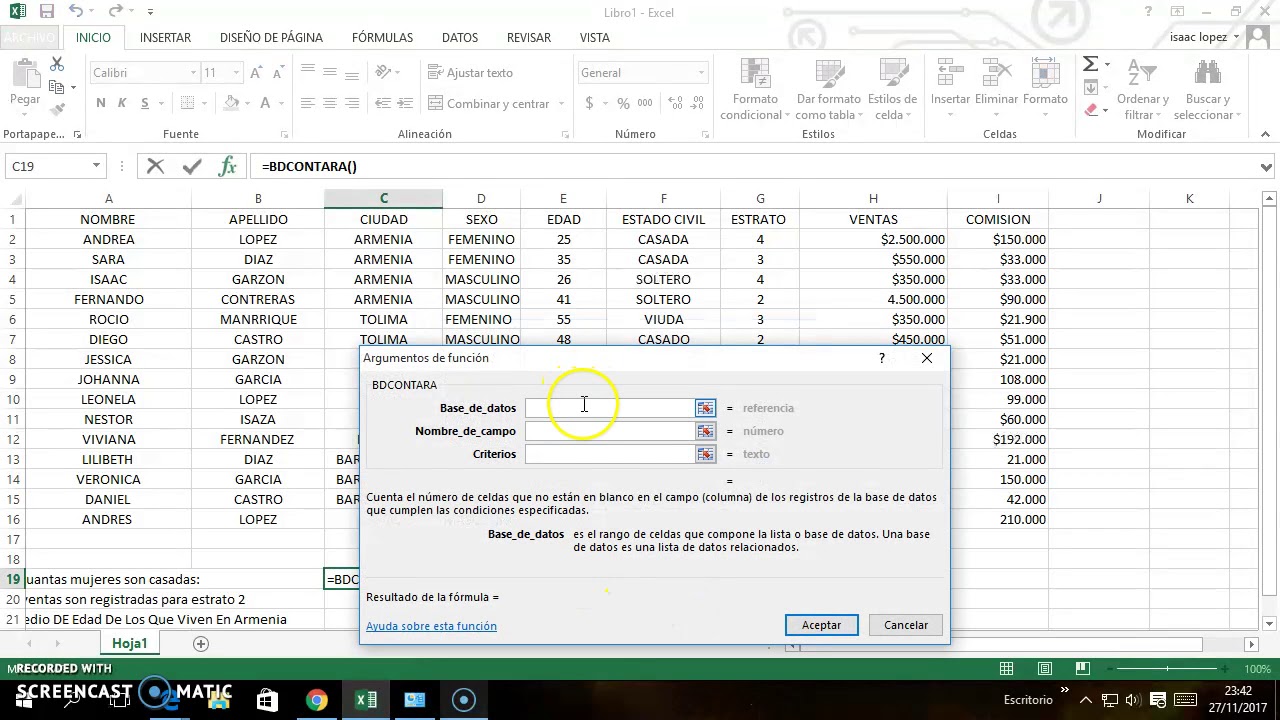Screen dimensions: 1280x720
Task: Click the align text left icon
Action: pyautogui.click(x=306, y=104)
